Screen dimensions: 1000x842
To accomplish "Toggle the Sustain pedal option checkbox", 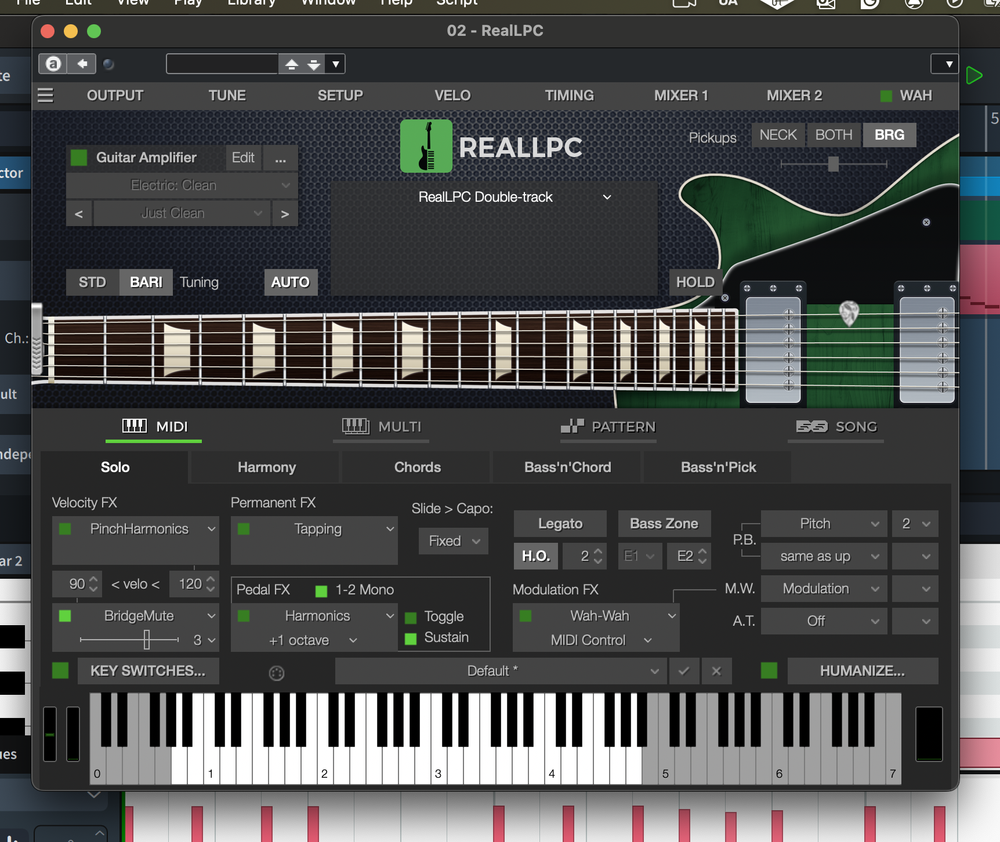I will click(x=411, y=638).
